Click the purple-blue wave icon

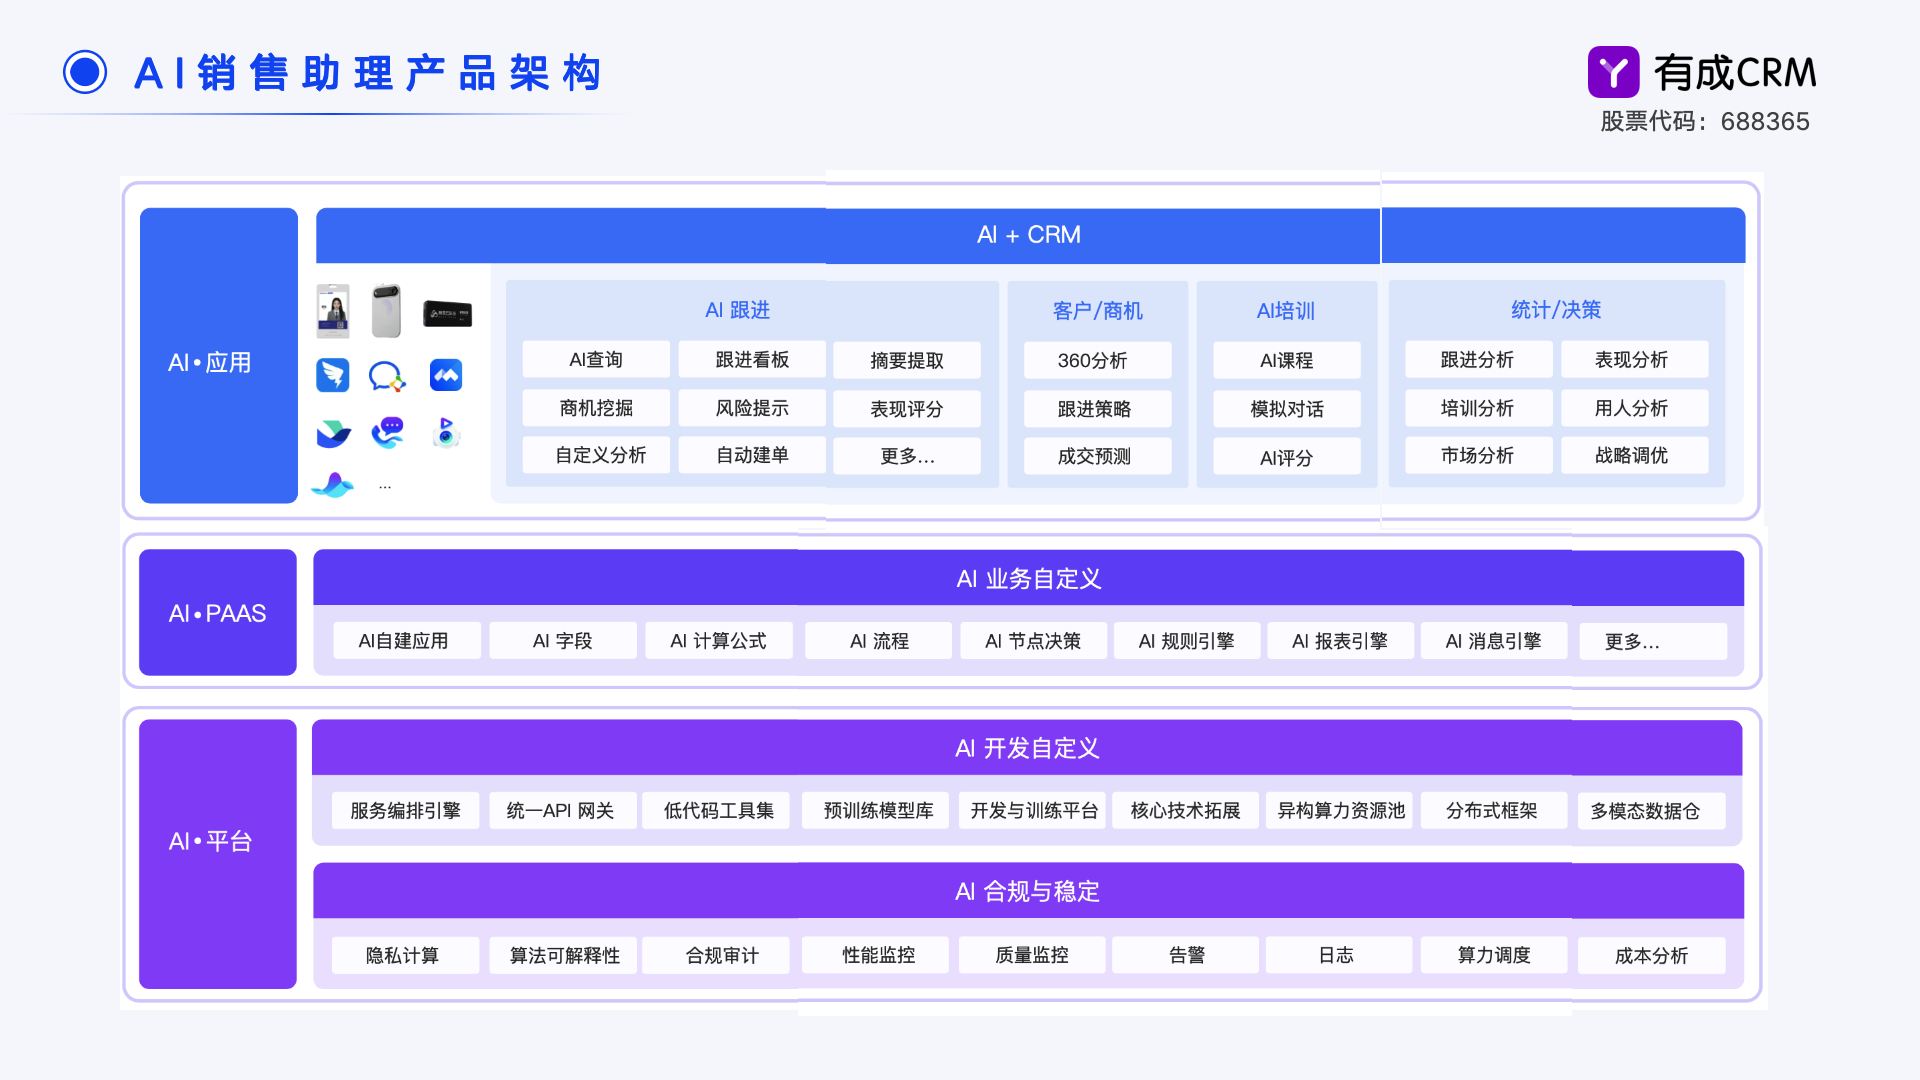coord(333,485)
